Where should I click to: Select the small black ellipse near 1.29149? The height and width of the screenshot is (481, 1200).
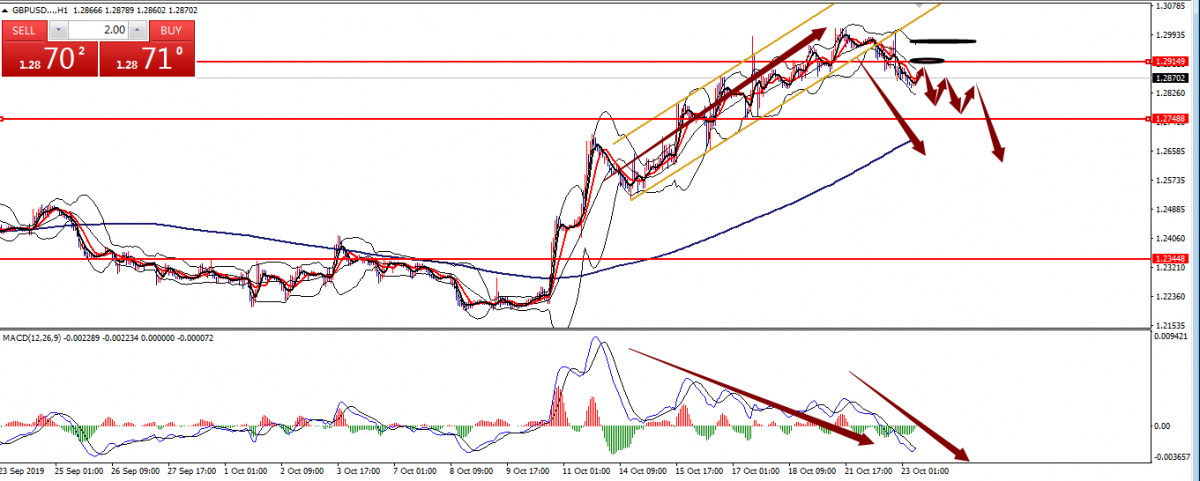coord(929,61)
